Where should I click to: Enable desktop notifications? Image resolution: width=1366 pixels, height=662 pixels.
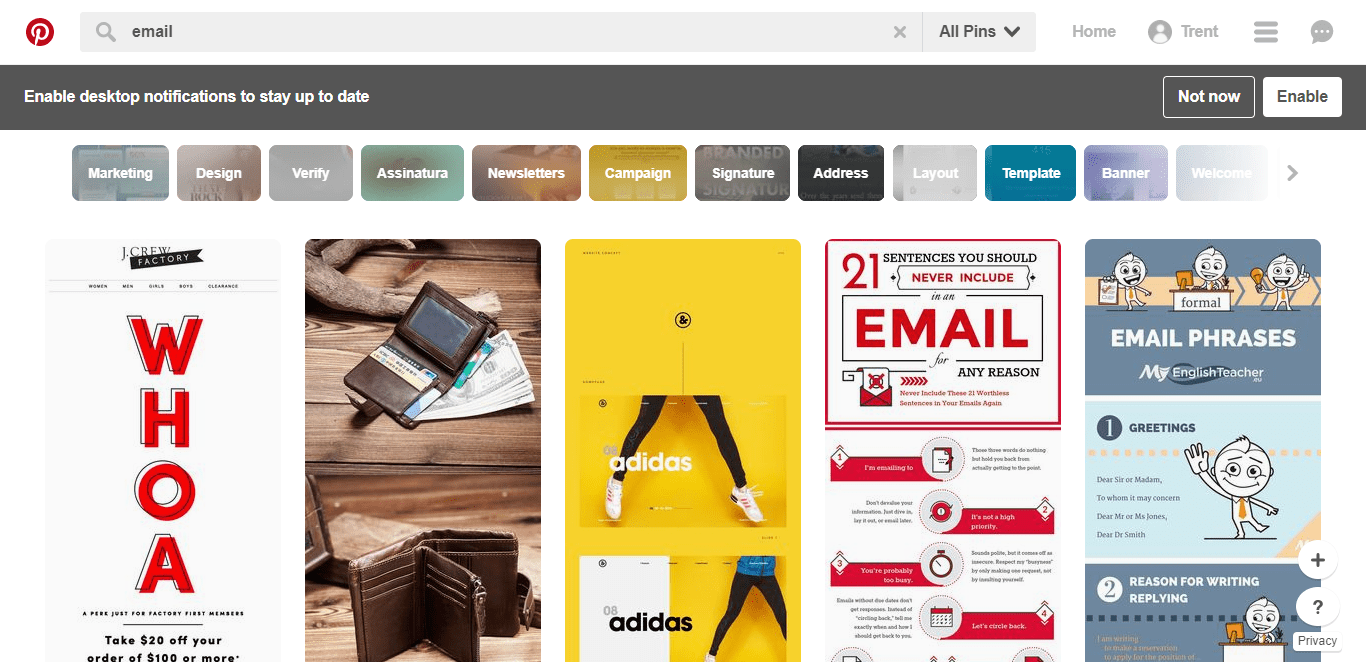click(x=1302, y=97)
